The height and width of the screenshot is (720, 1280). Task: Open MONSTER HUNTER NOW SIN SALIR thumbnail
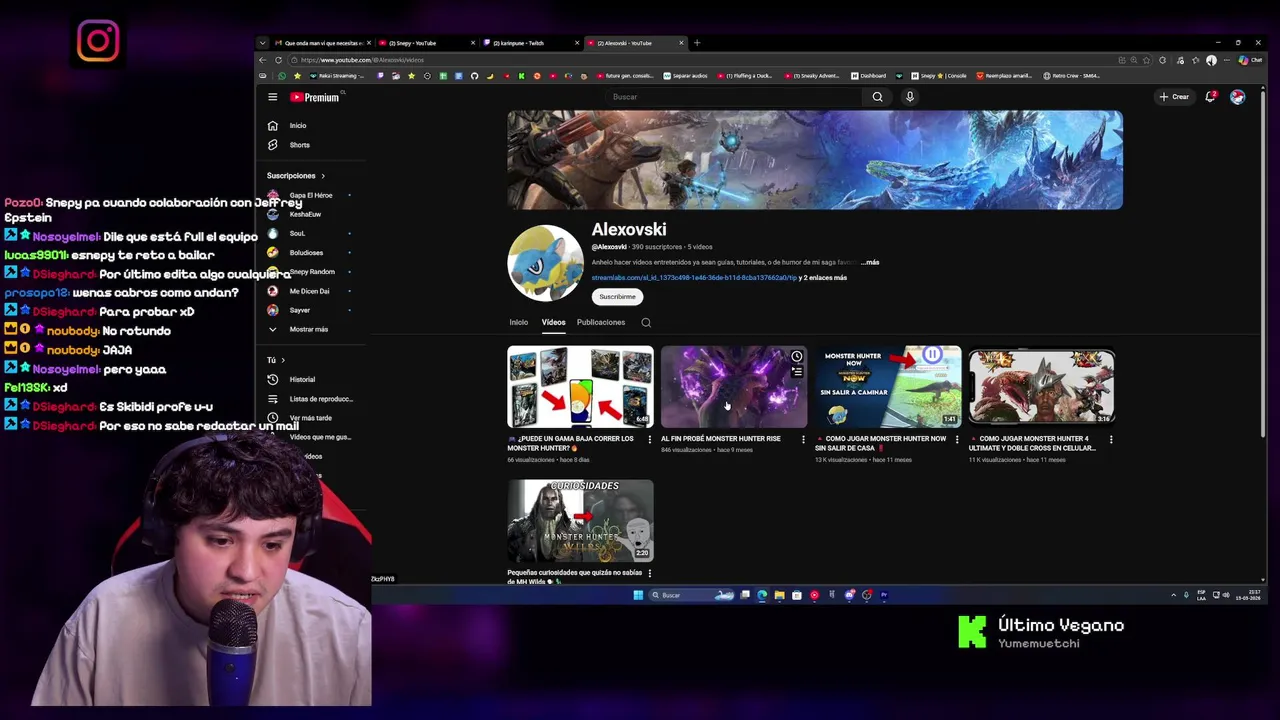tap(888, 387)
